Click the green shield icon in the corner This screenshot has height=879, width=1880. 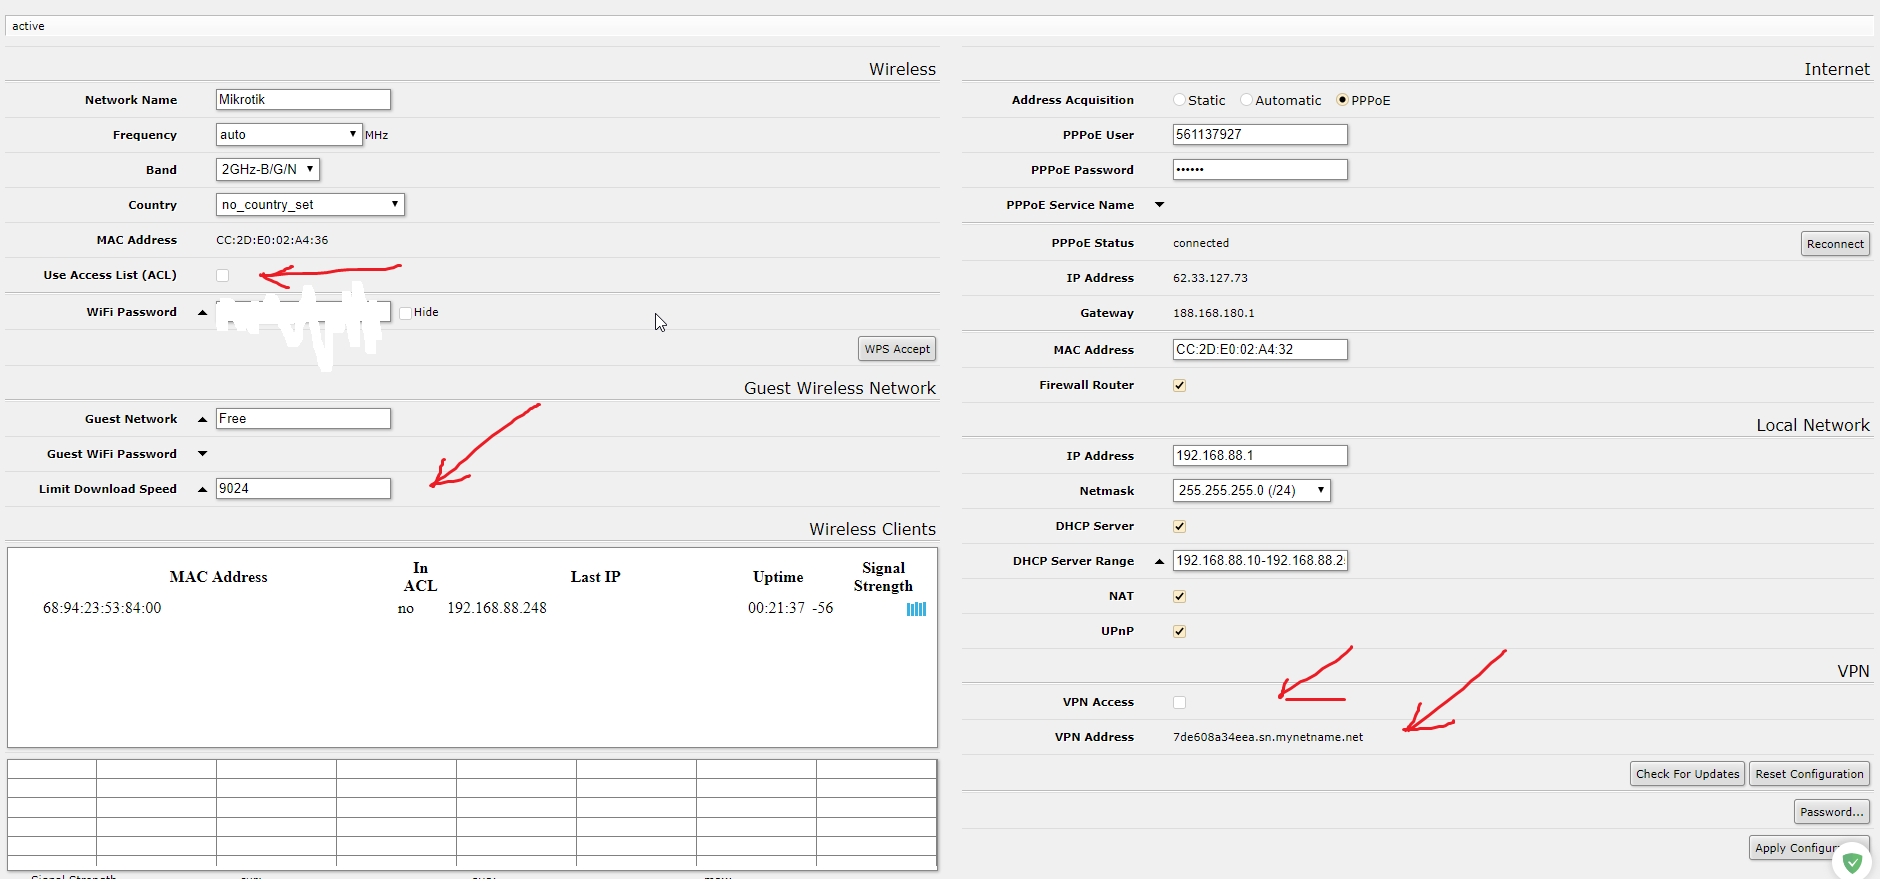[1852, 862]
